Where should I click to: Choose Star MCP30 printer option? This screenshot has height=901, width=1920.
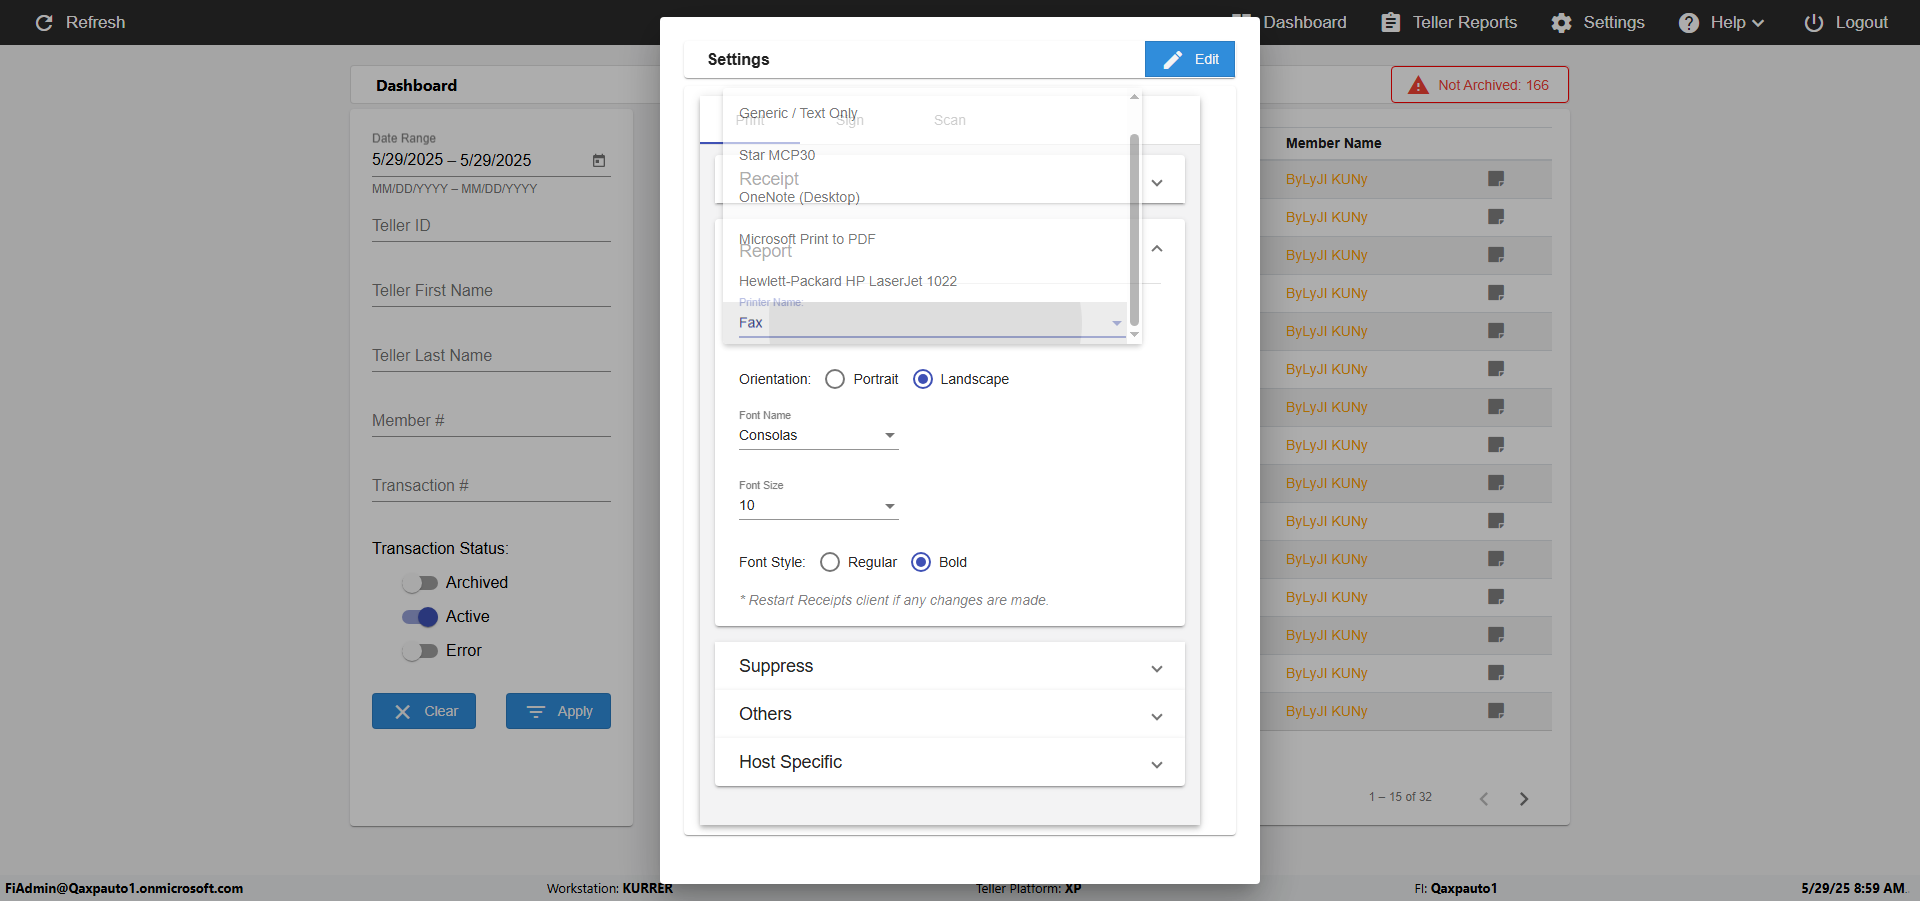(925, 155)
